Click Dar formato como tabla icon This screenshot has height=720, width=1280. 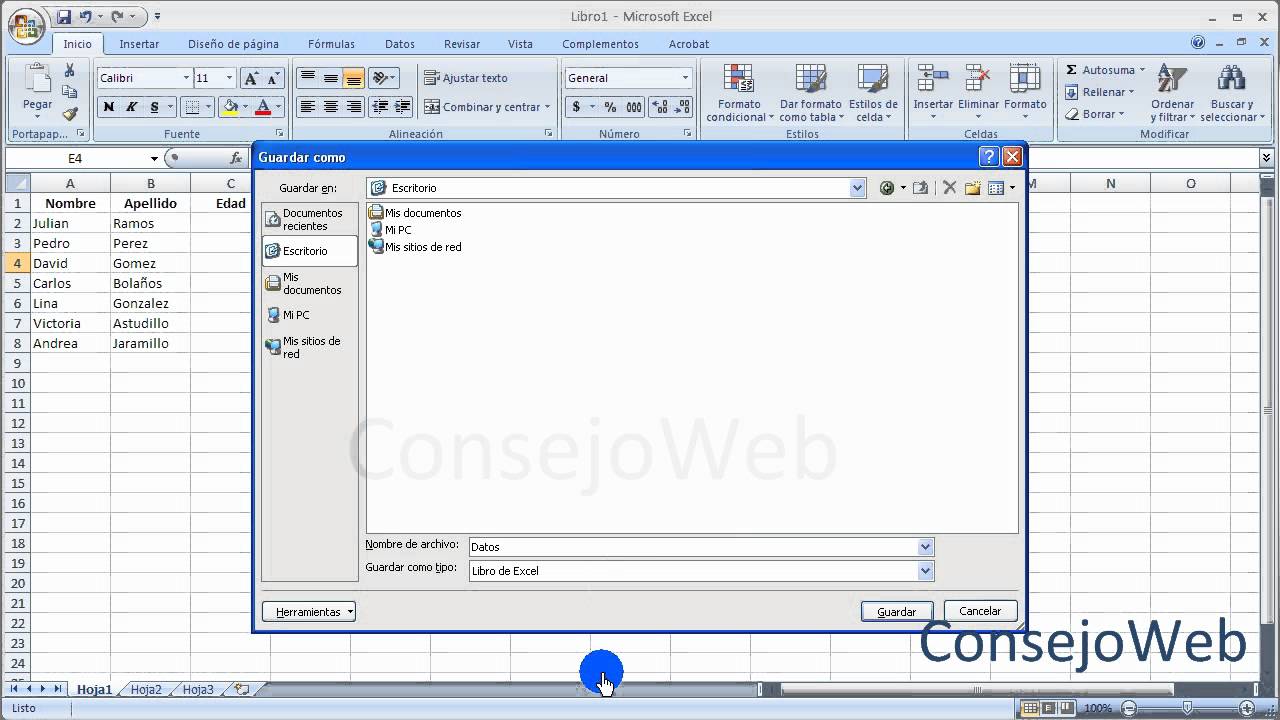tap(811, 80)
